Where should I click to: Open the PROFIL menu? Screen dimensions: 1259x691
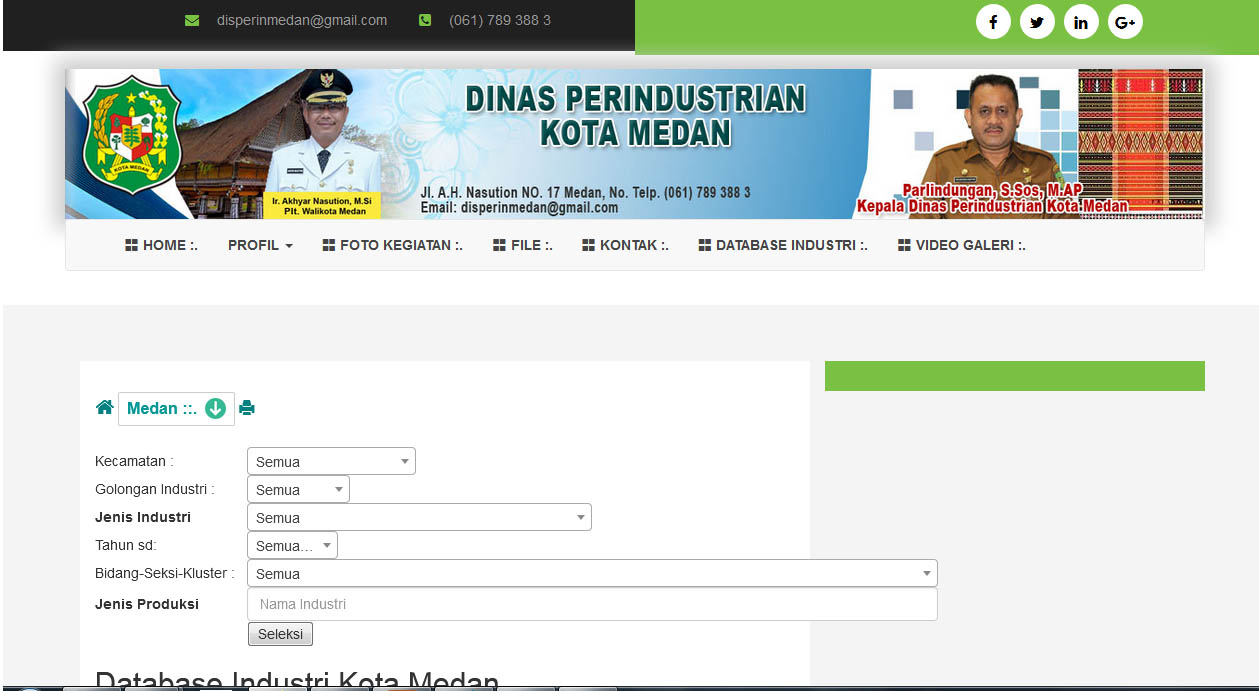[x=260, y=245]
